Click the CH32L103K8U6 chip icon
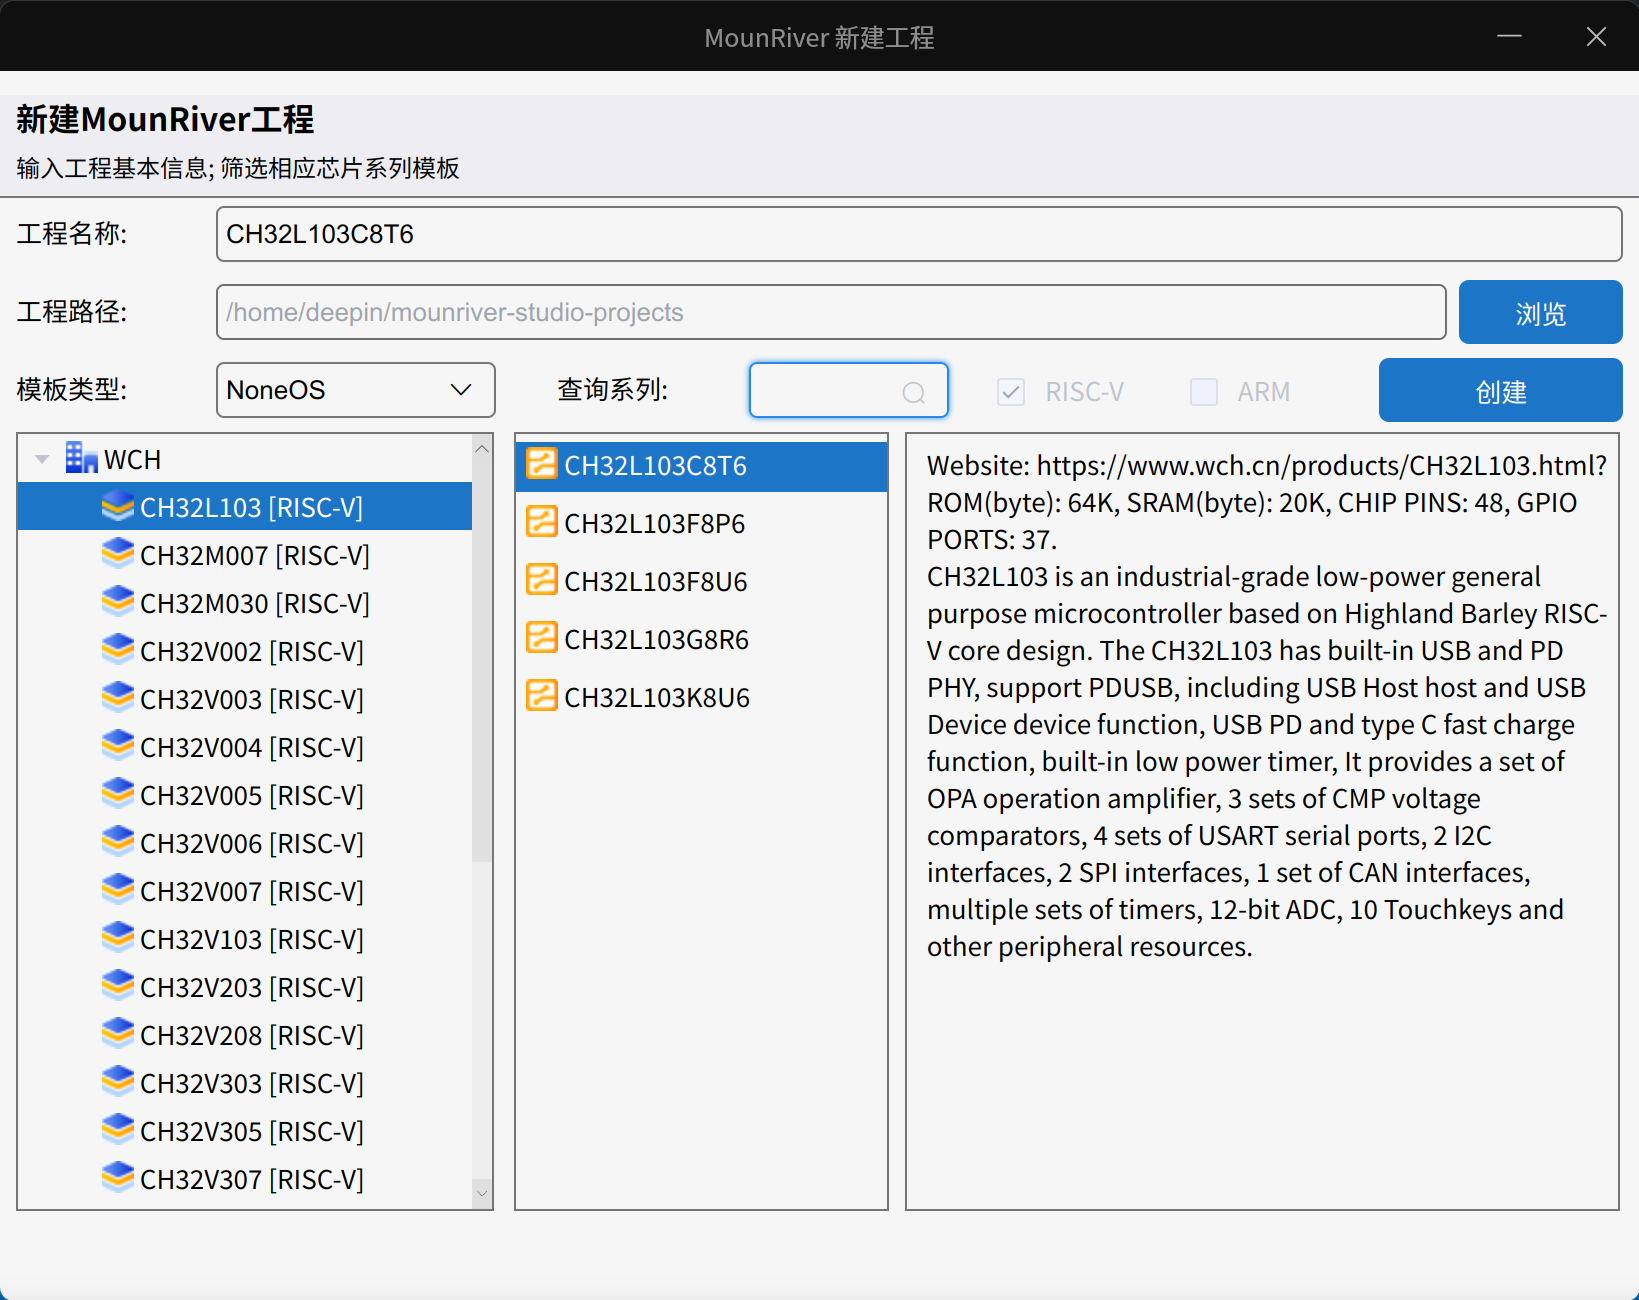Image resolution: width=1639 pixels, height=1300 pixels. pos(542,696)
